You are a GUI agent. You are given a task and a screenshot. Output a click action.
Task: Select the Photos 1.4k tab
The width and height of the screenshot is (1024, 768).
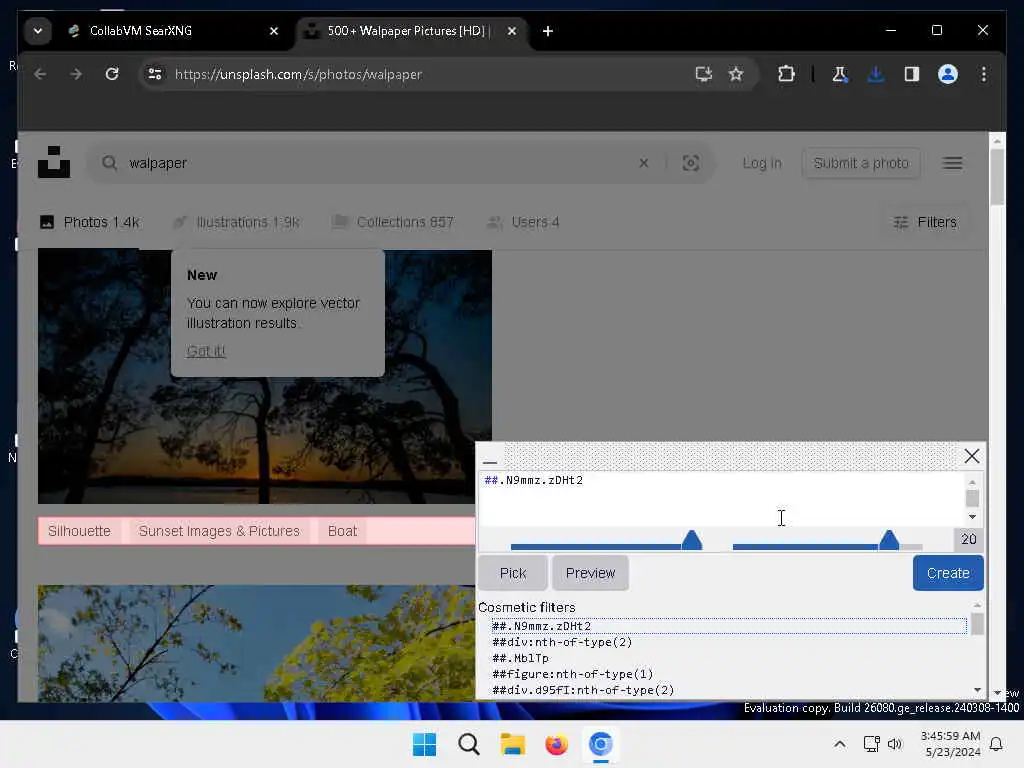coord(89,222)
